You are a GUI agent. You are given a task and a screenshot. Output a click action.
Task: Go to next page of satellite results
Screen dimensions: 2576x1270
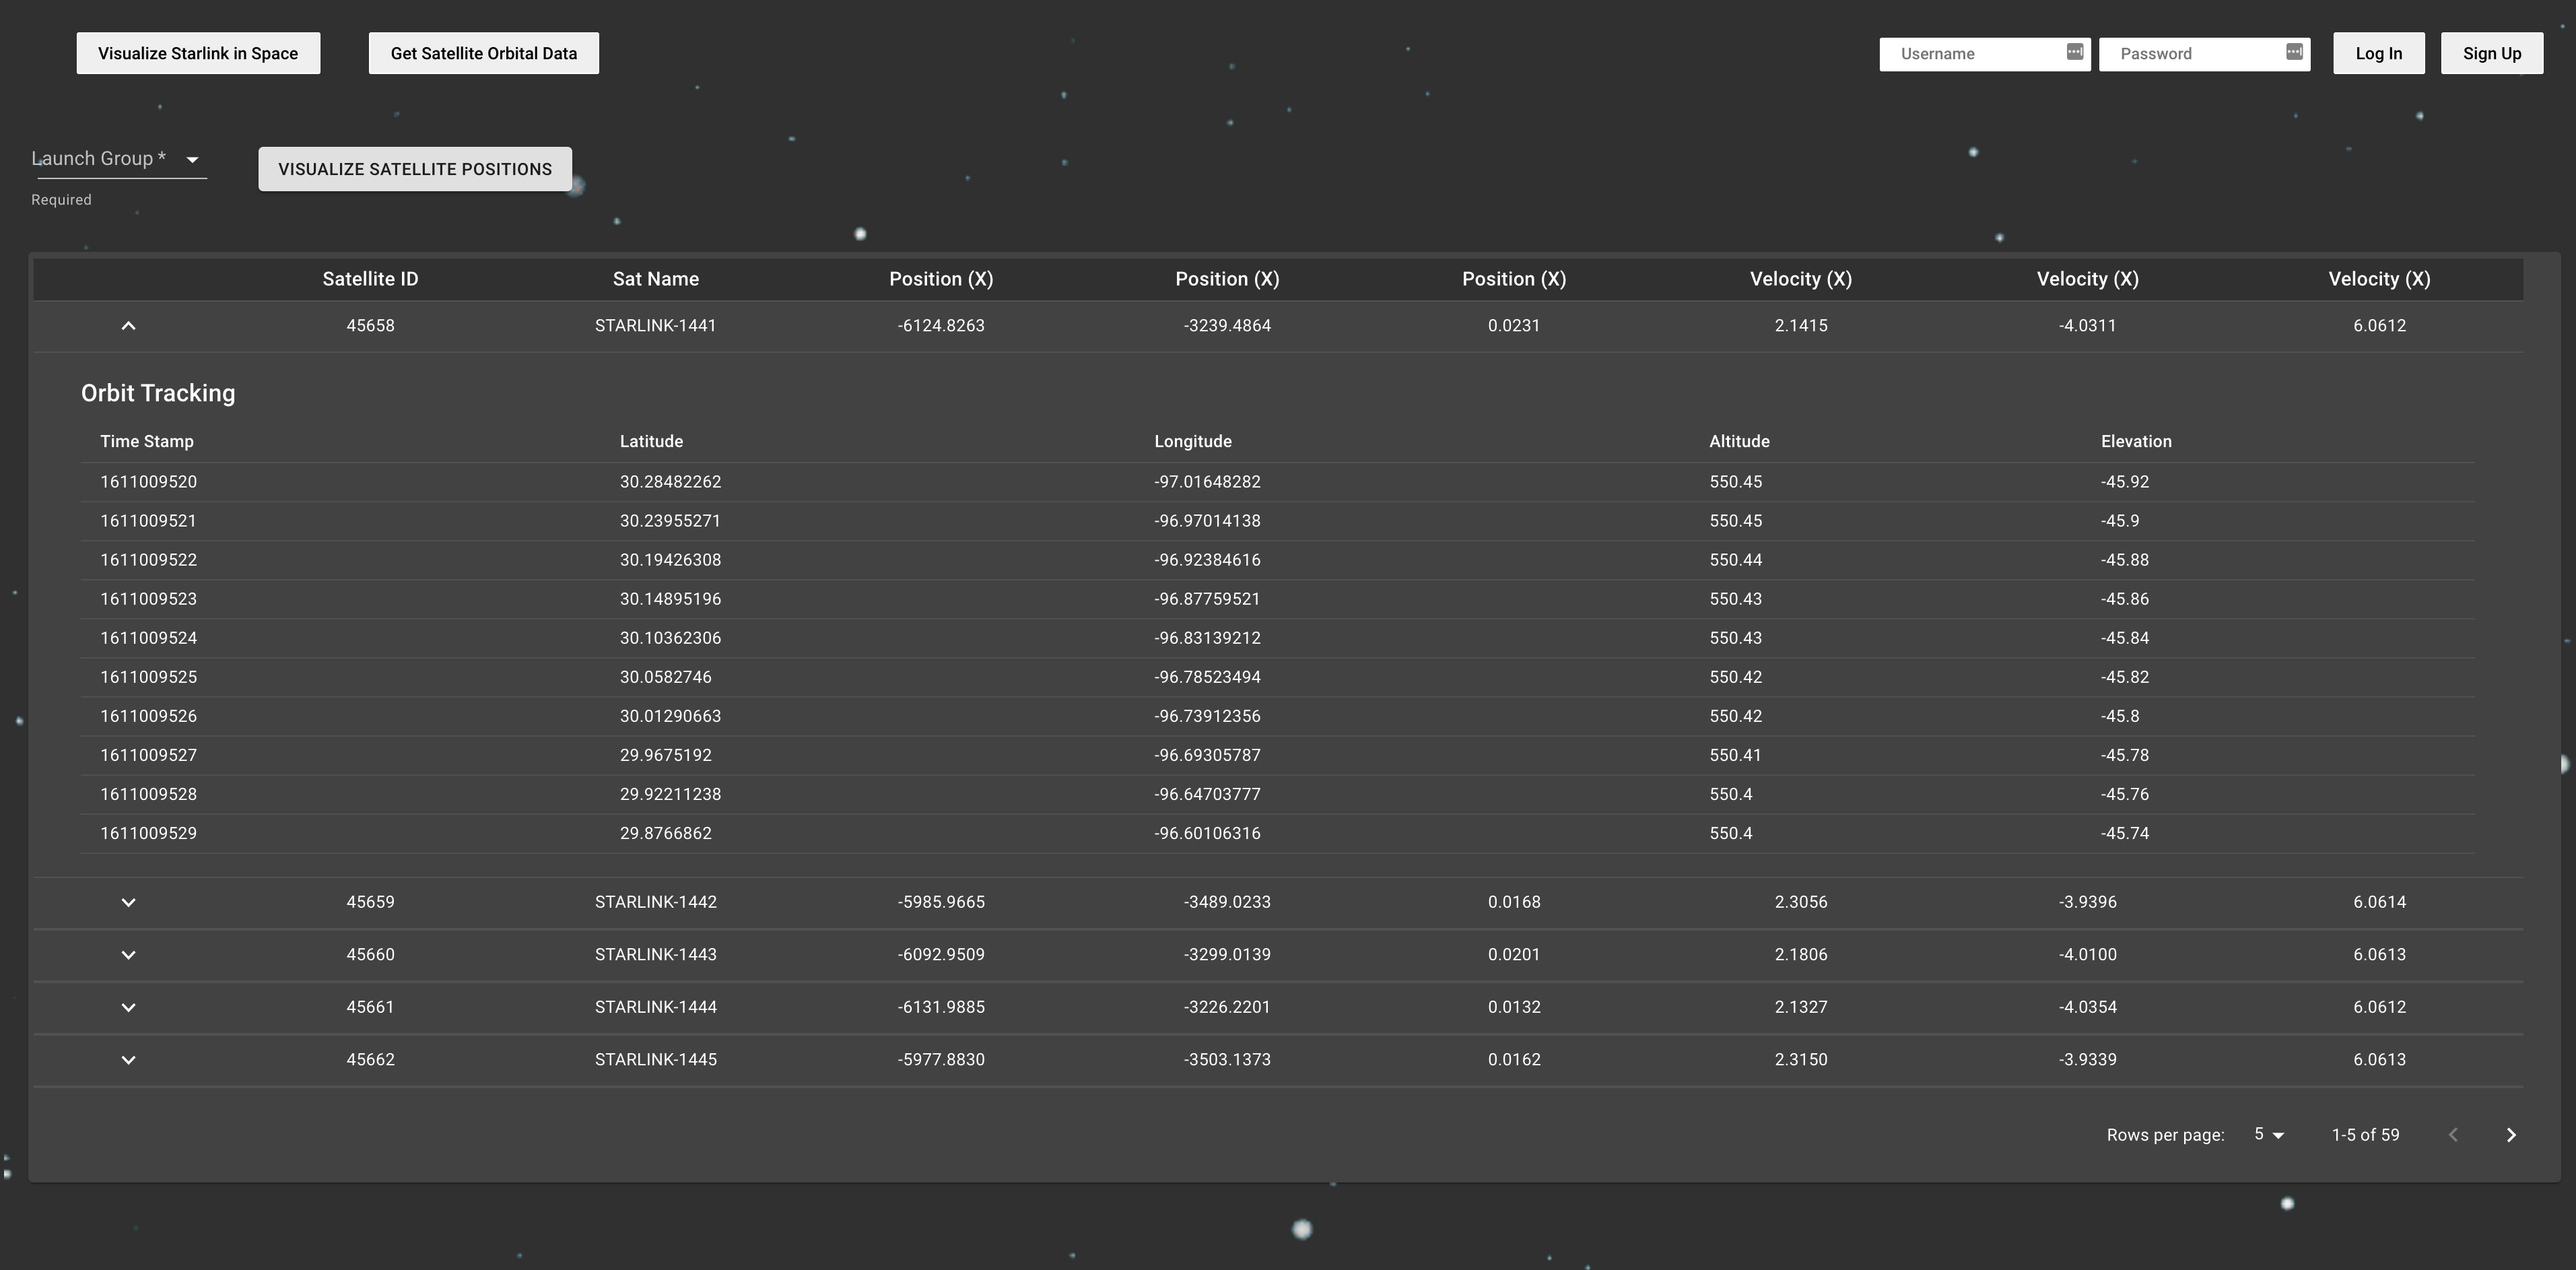(x=2510, y=1134)
